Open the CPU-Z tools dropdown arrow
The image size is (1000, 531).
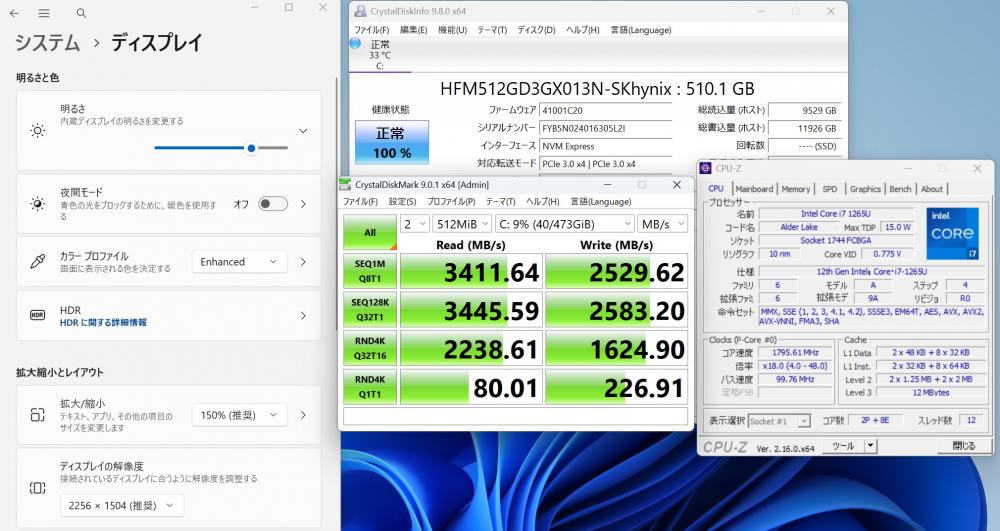point(871,446)
